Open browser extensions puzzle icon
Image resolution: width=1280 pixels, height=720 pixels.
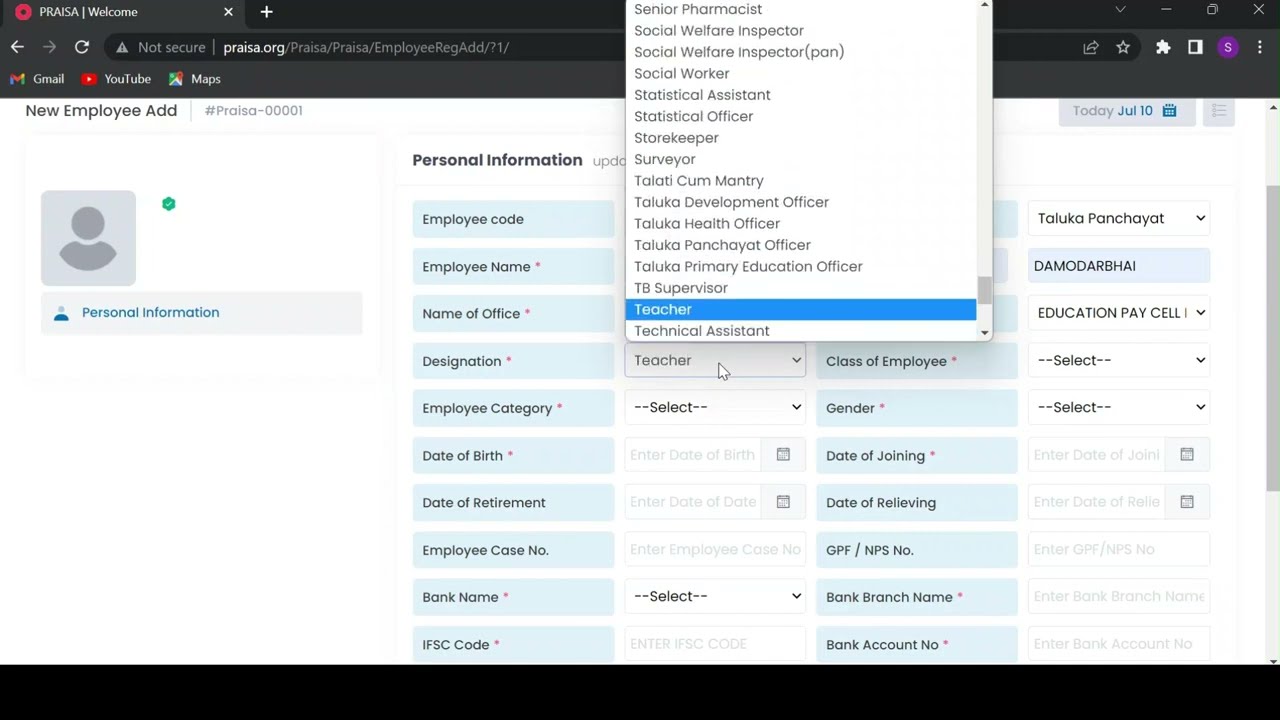tap(1163, 47)
